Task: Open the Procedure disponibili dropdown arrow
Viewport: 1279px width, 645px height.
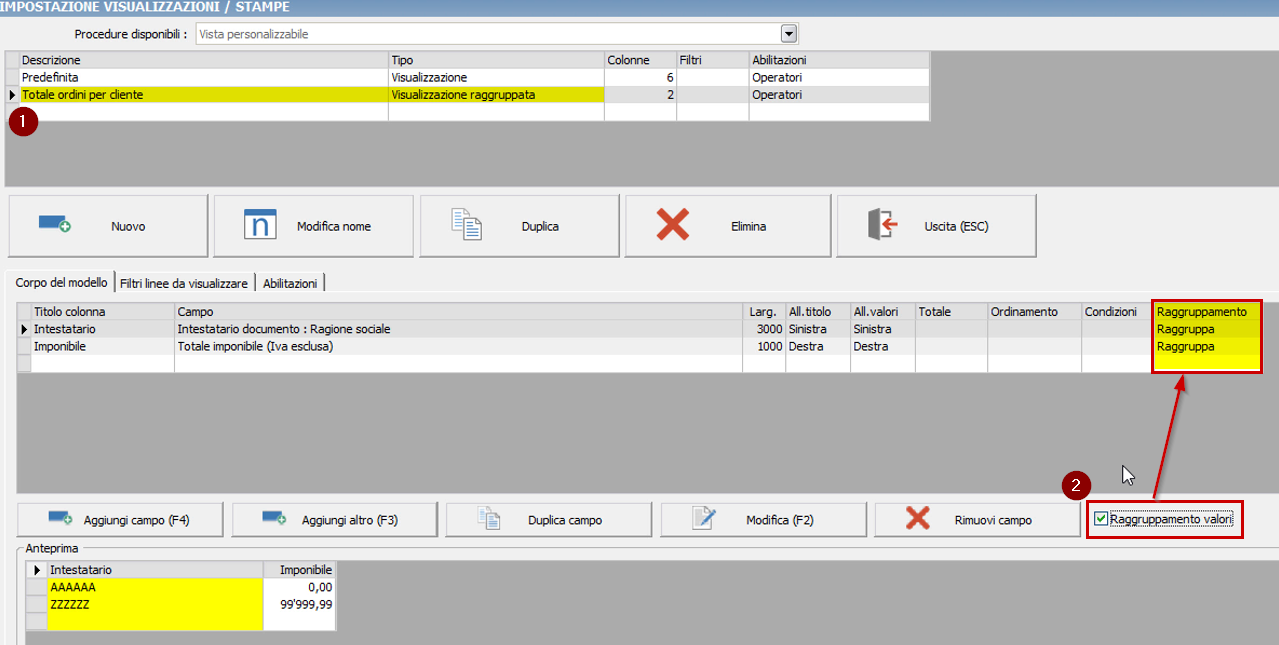Action: pos(788,34)
